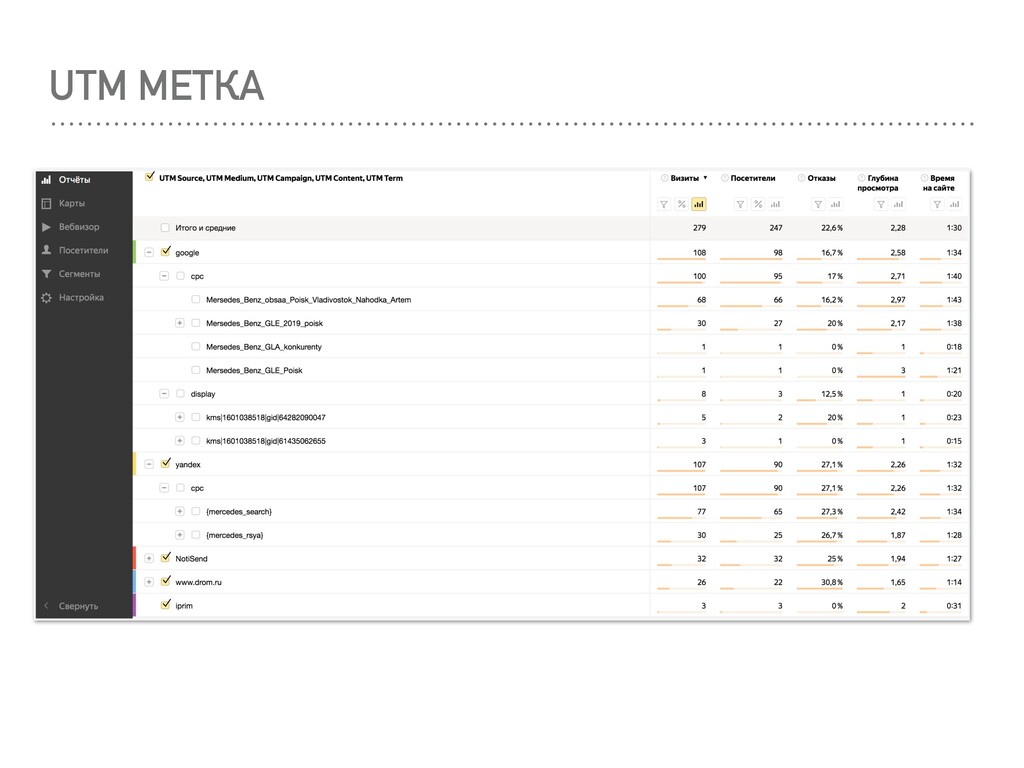Image resolution: width=1024 pixels, height=768 pixels.
Task: Toggle percent view icon under Посетители column
Action: point(758,204)
